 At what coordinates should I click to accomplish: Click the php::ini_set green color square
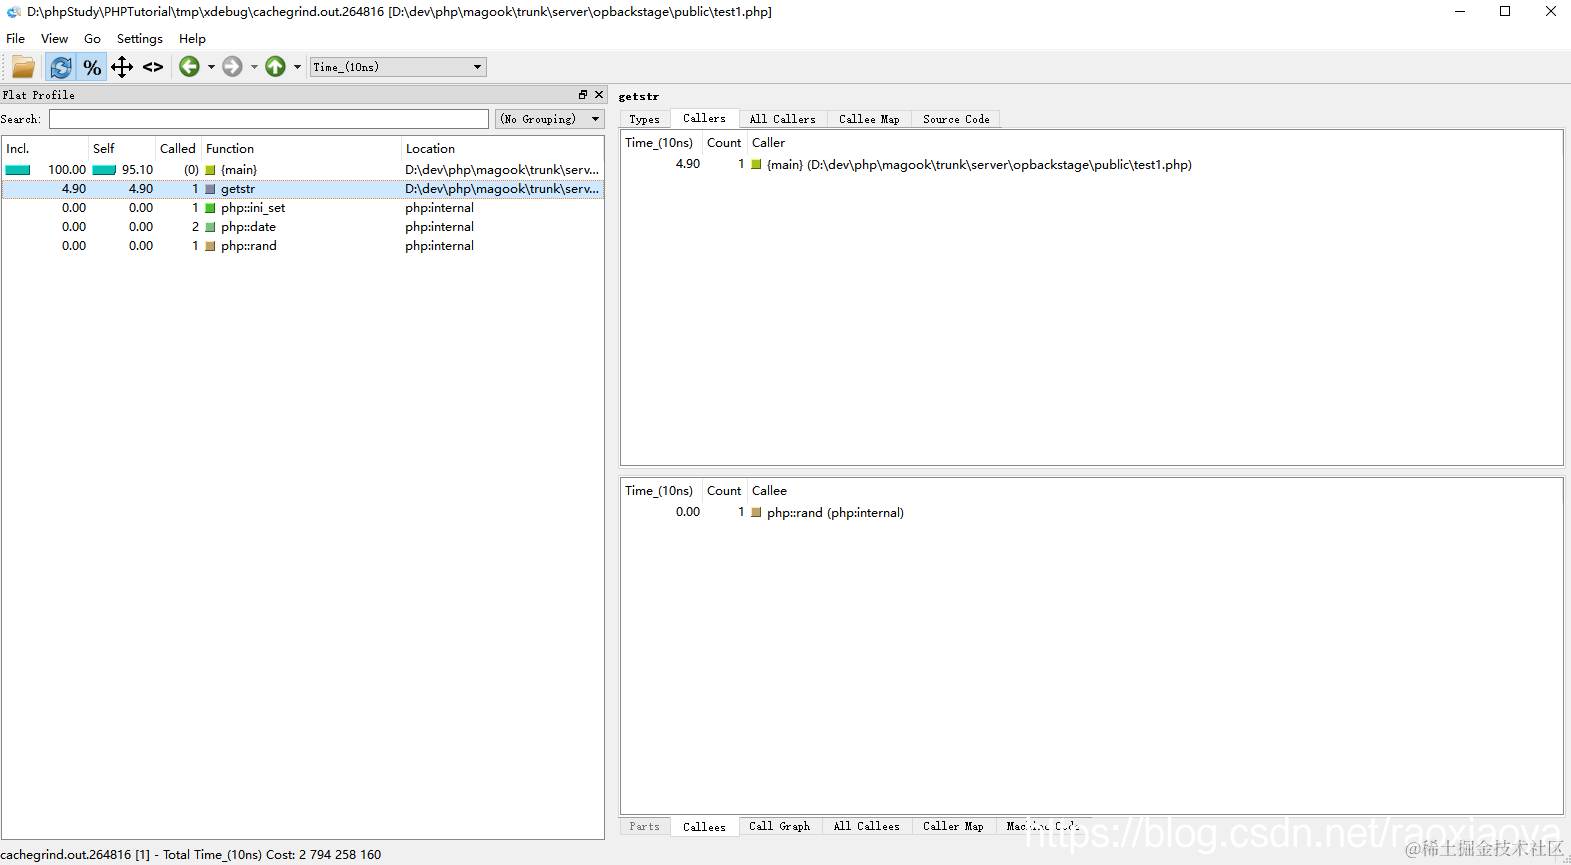click(210, 208)
